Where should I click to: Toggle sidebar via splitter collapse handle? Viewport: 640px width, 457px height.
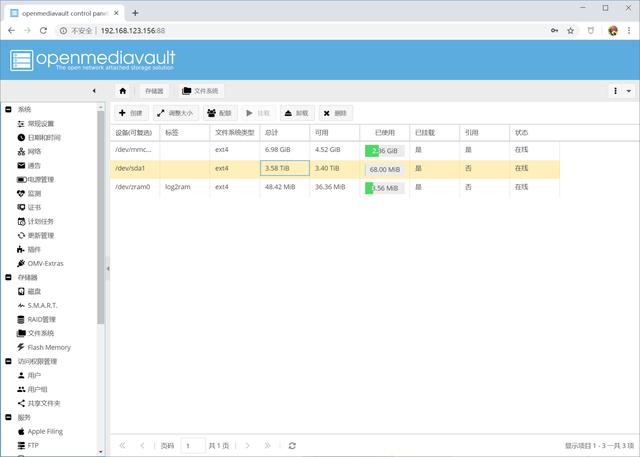pos(108,268)
